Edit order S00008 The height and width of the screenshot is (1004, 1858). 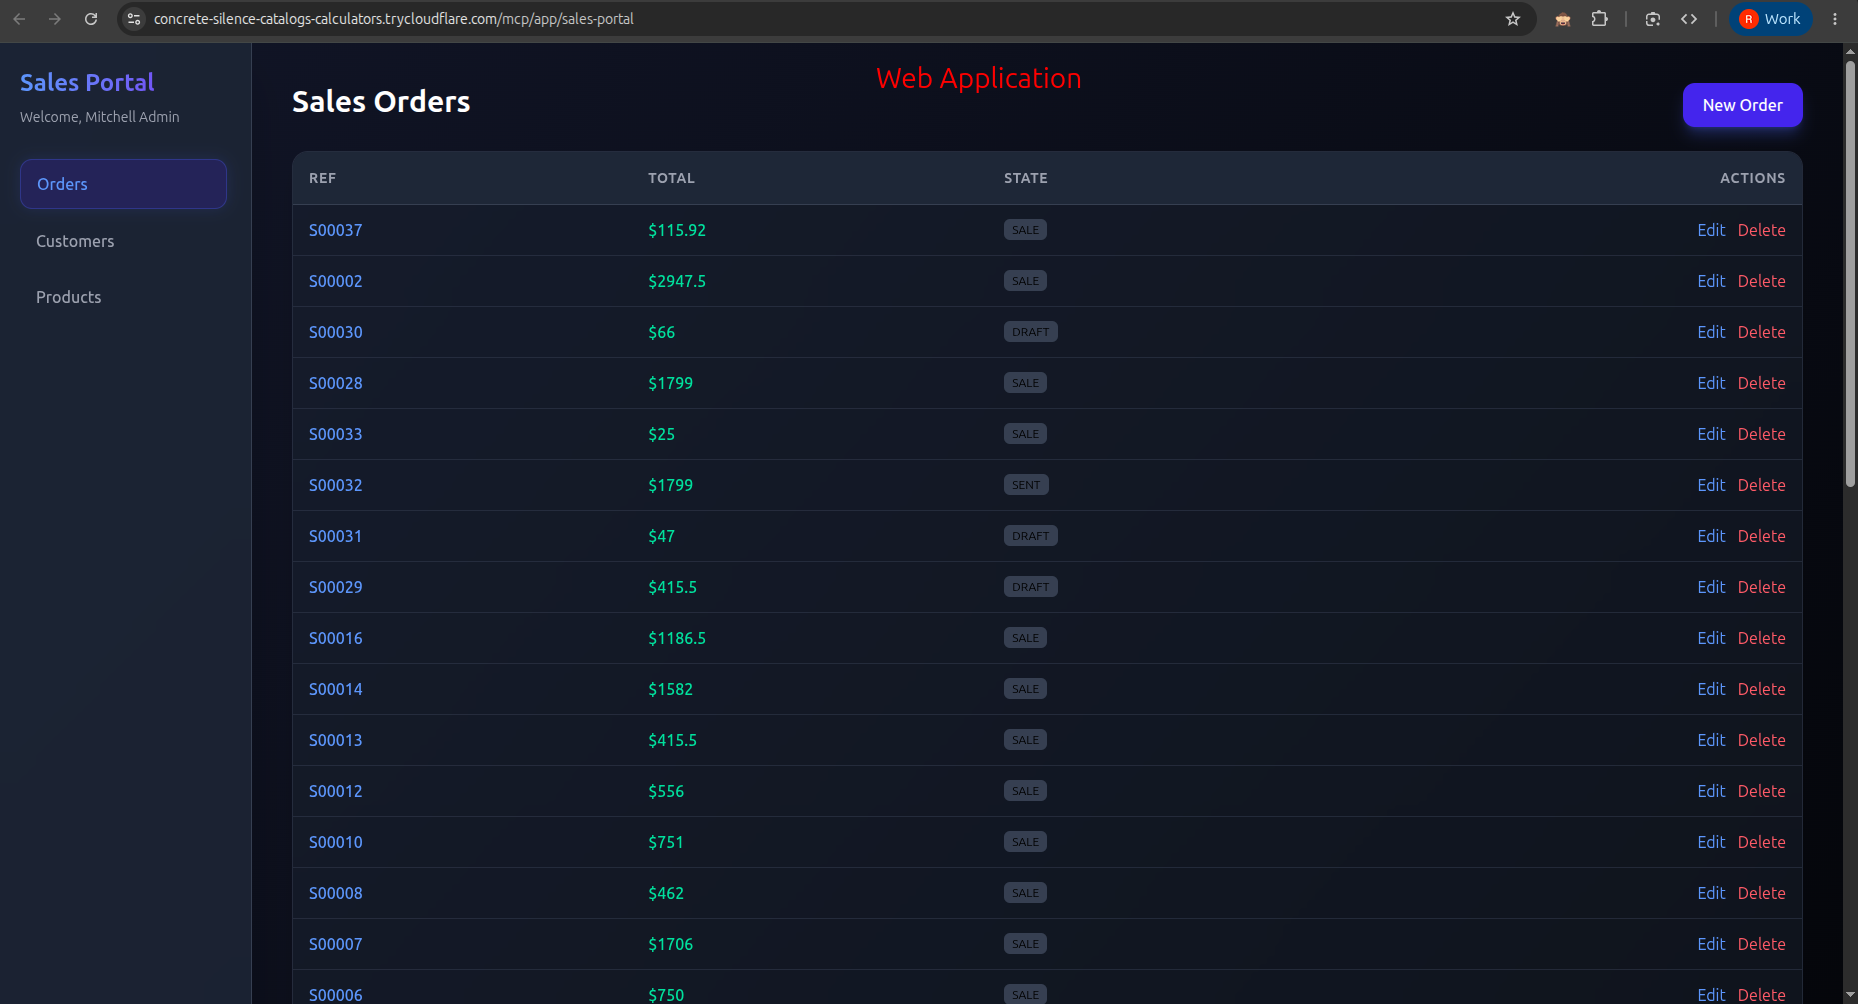point(1711,893)
